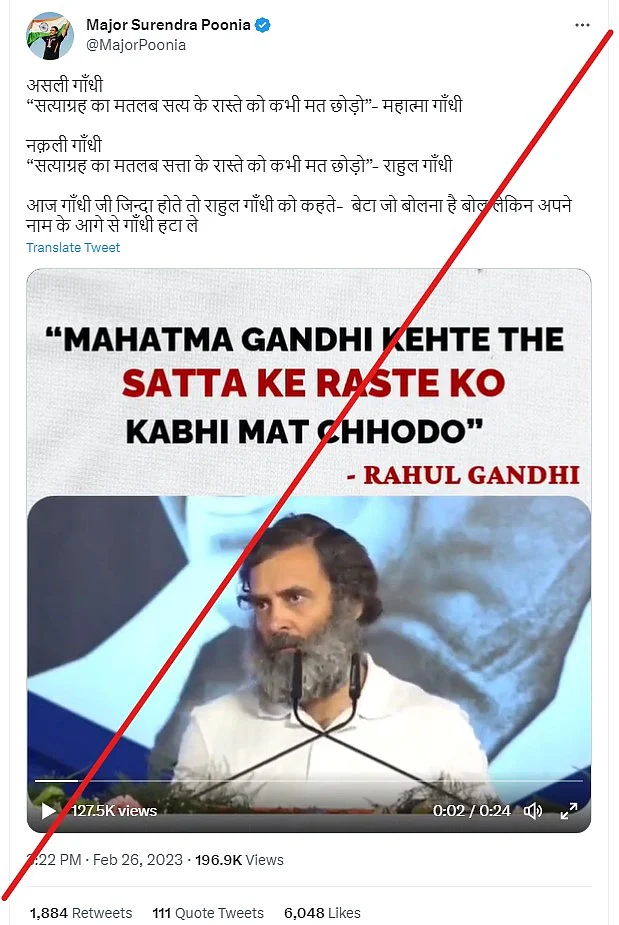Open the @MajorPoonia handle link
Screen dimensions: 619x925
pos(136,45)
